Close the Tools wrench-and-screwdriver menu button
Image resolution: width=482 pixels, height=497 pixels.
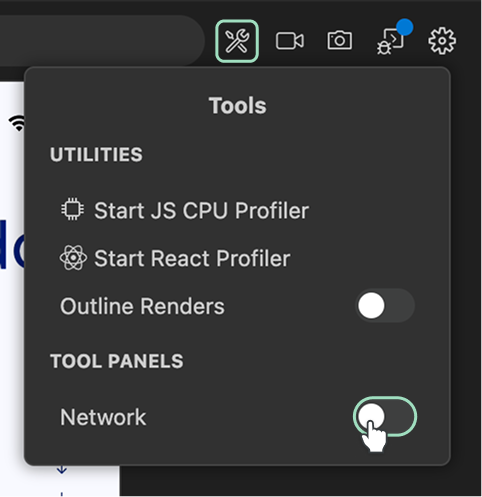click(237, 41)
